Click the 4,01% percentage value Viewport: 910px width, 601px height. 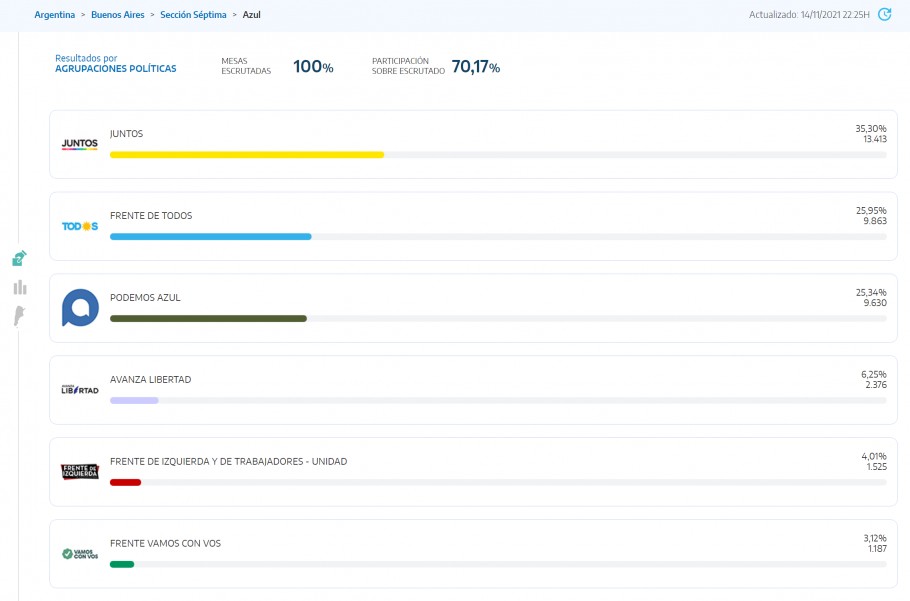click(x=874, y=457)
